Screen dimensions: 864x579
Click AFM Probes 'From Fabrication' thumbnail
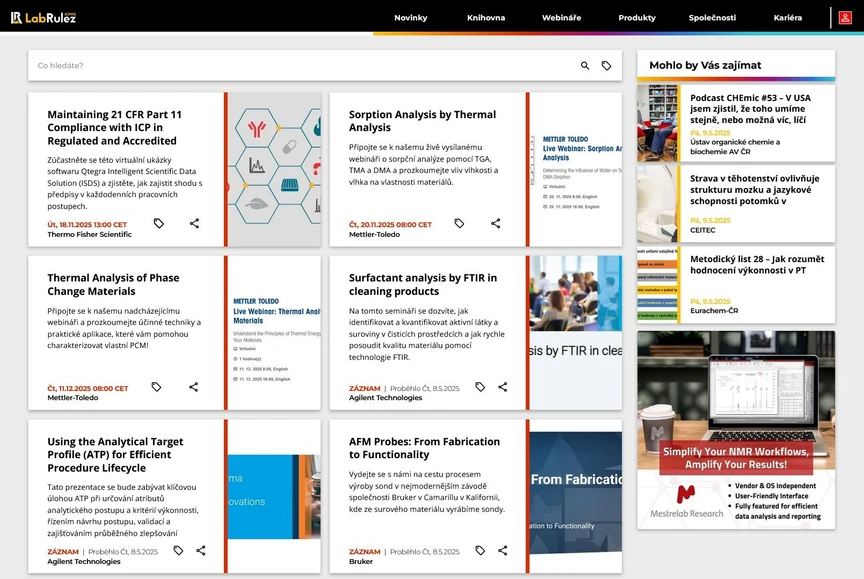tap(576, 496)
